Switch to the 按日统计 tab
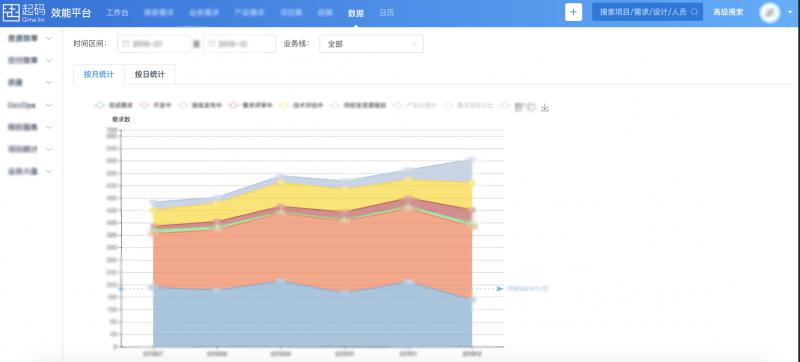 click(x=149, y=74)
